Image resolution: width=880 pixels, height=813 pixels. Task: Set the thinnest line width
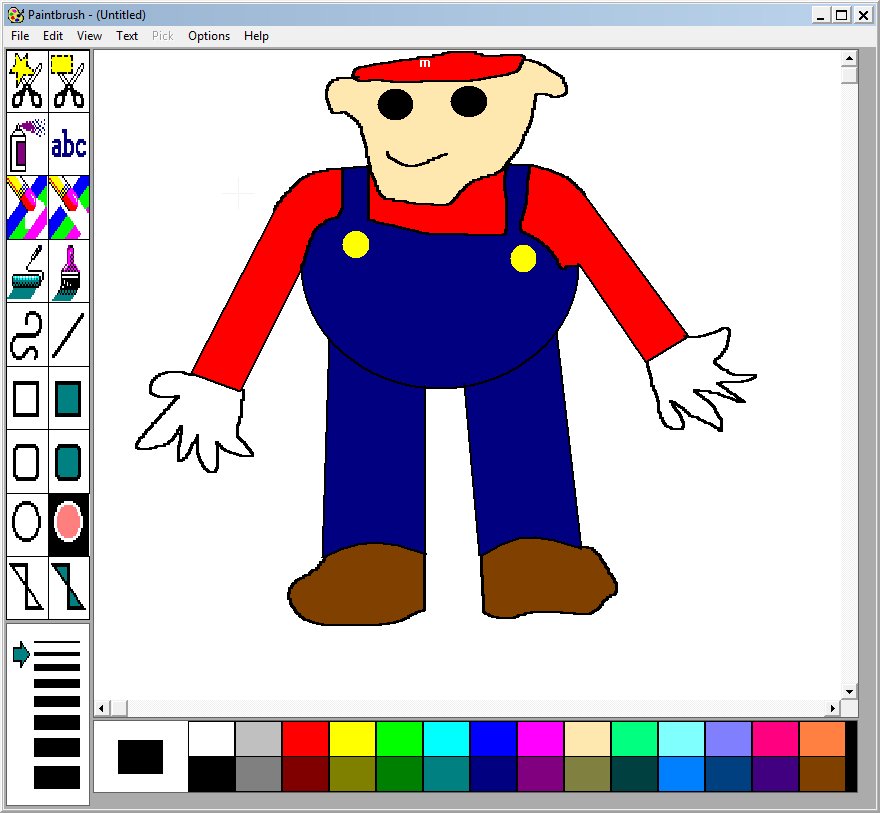click(x=57, y=642)
